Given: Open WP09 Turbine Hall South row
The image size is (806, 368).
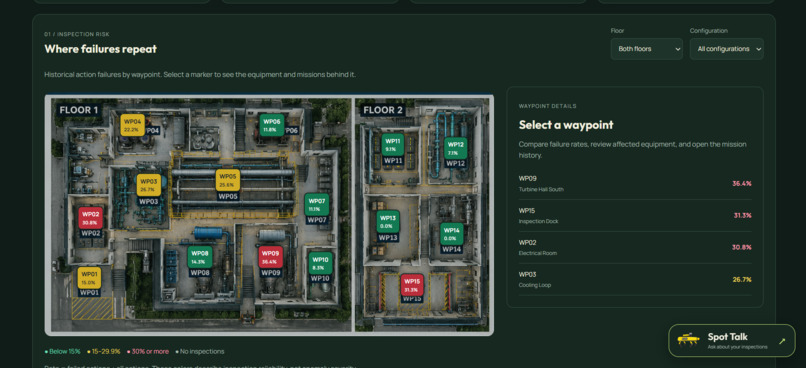Looking at the screenshot, I should coord(635,183).
